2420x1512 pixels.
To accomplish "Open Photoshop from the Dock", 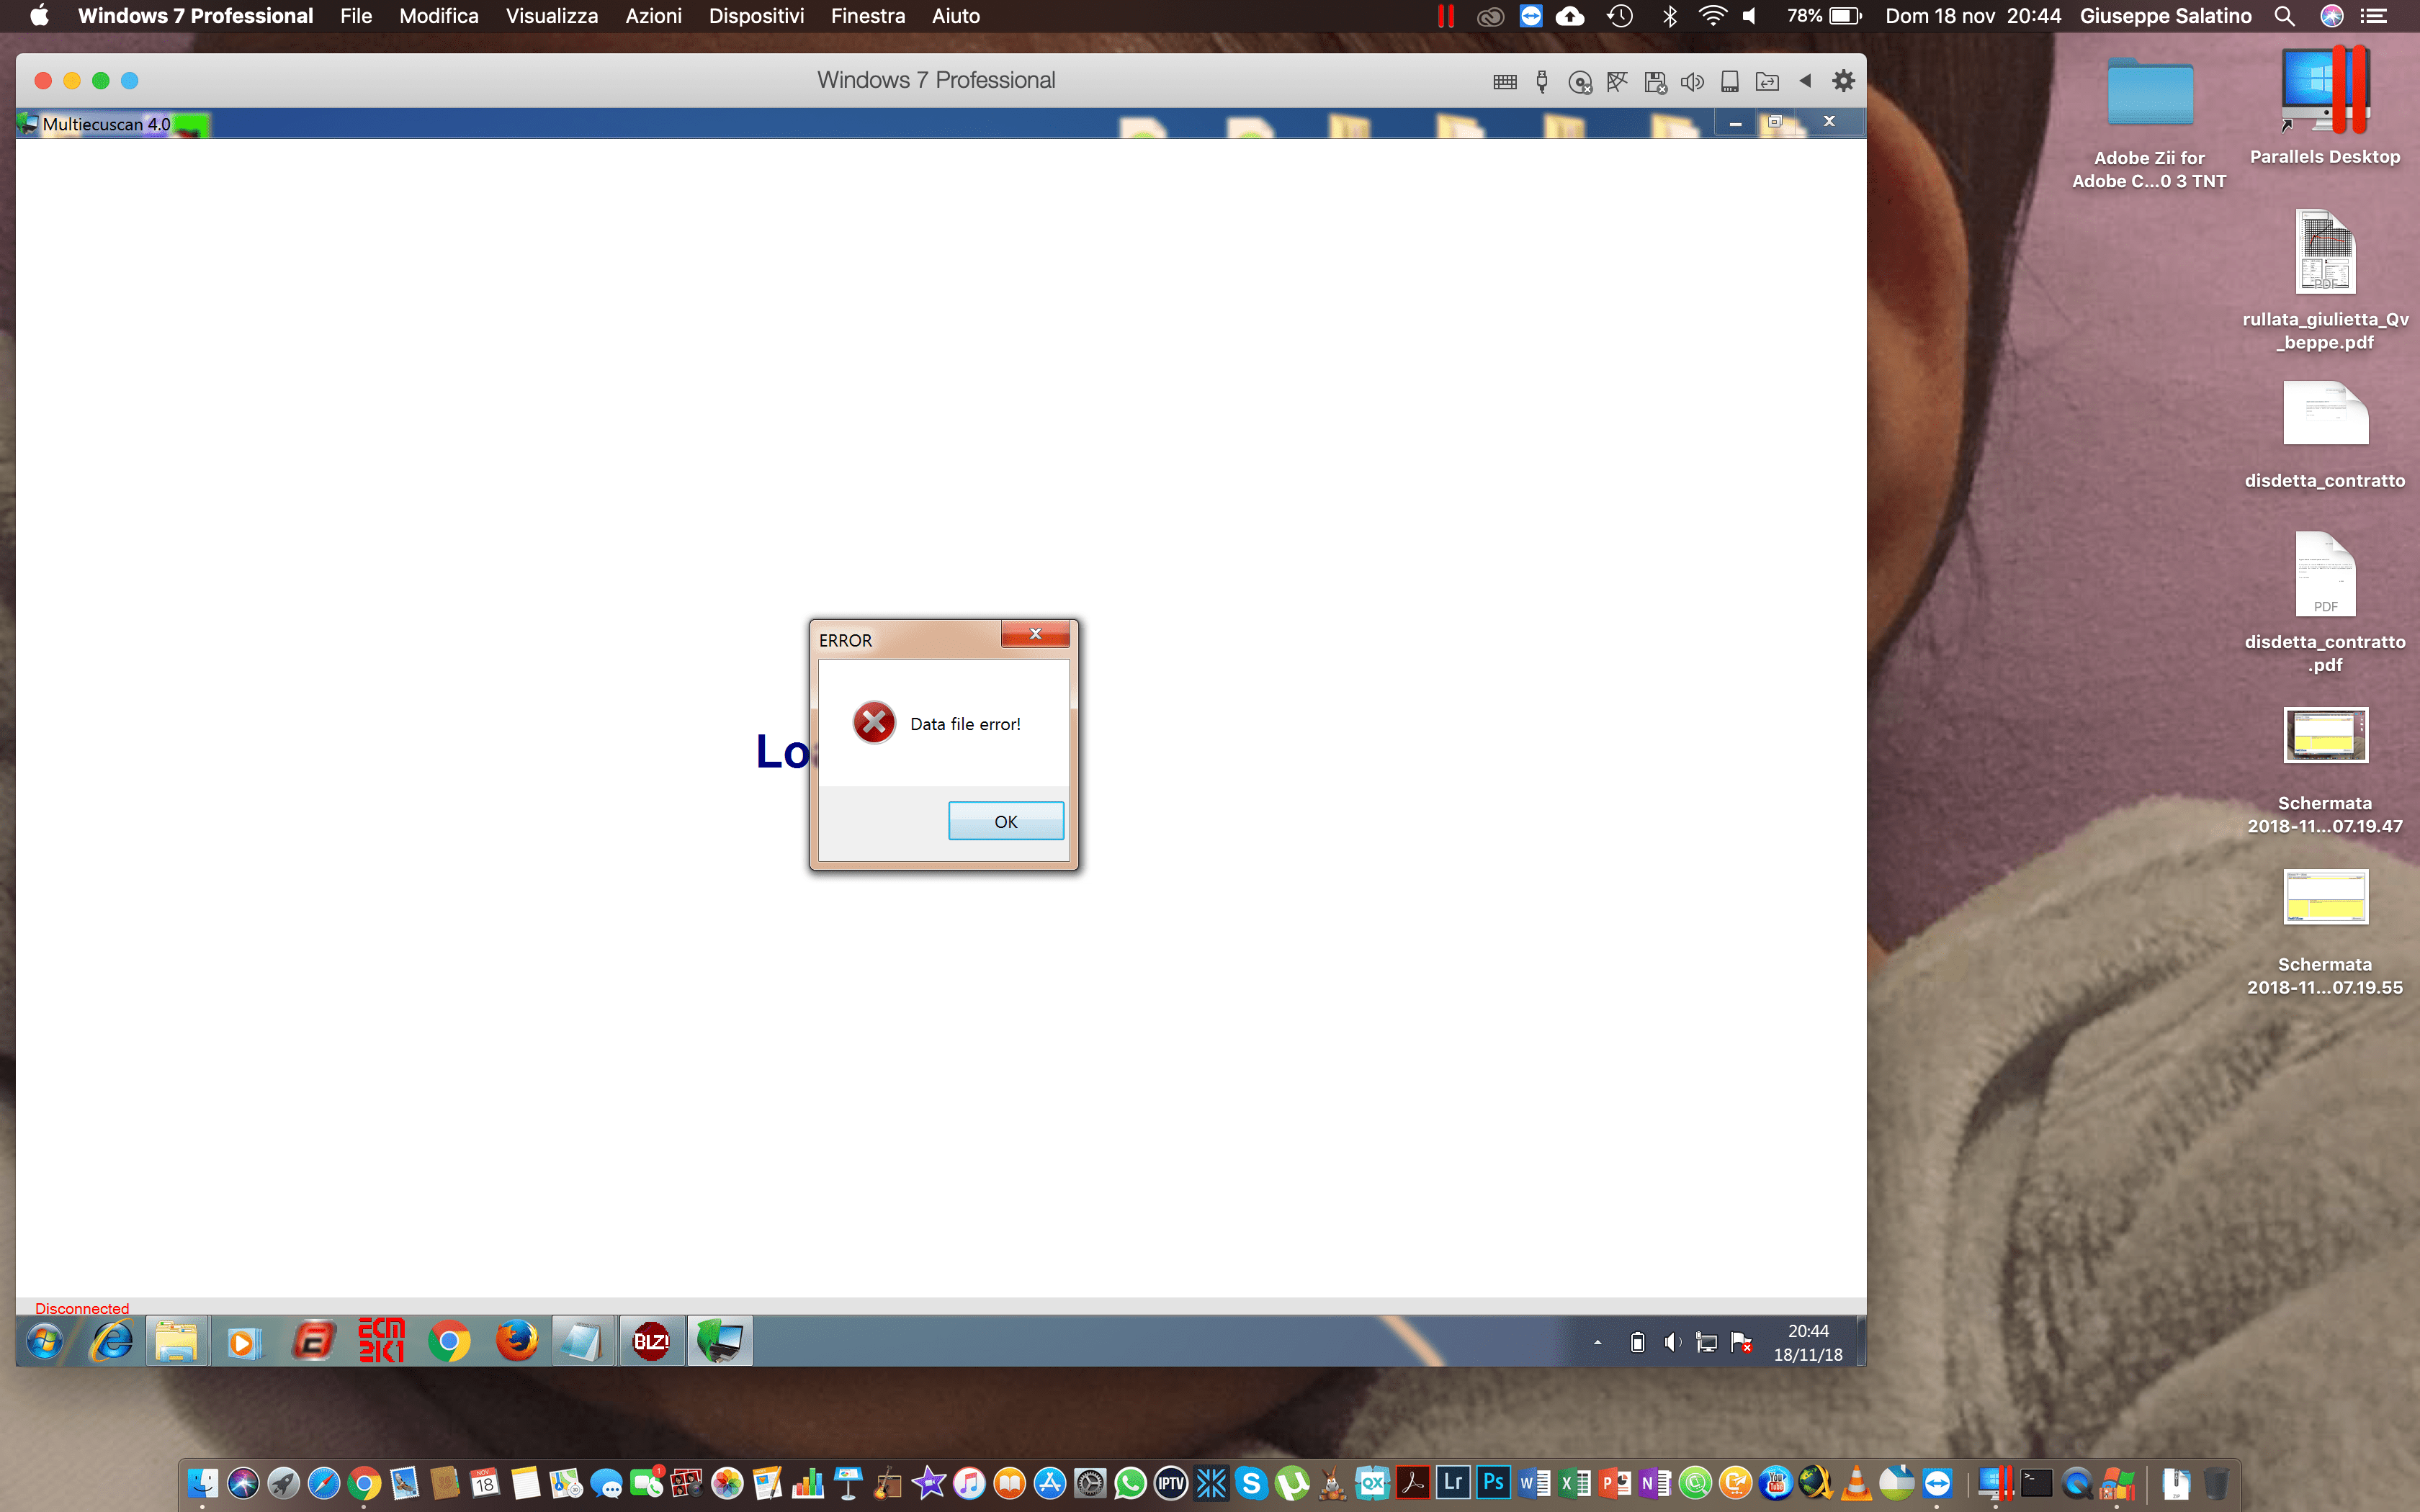I will pyautogui.click(x=1493, y=1482).
